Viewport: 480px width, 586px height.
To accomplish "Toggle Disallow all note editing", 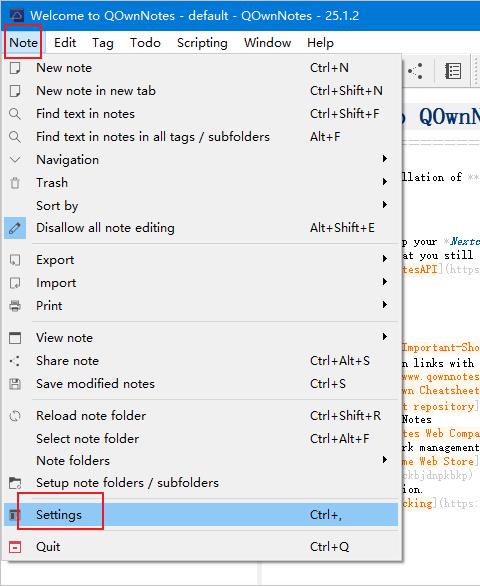I will (201, 228).
